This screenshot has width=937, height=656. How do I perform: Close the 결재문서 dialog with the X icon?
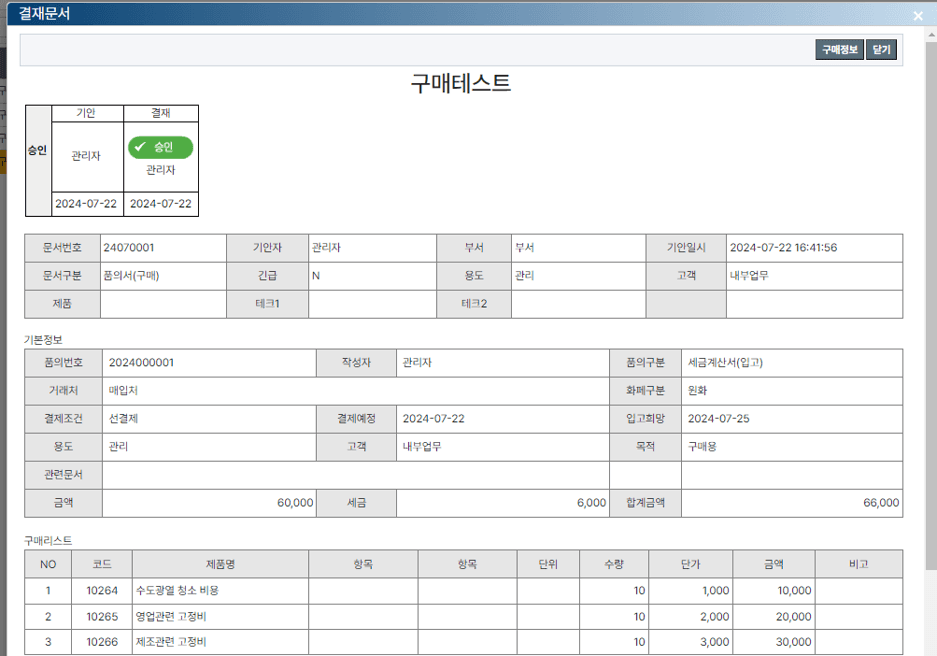[x=918, y=16]
